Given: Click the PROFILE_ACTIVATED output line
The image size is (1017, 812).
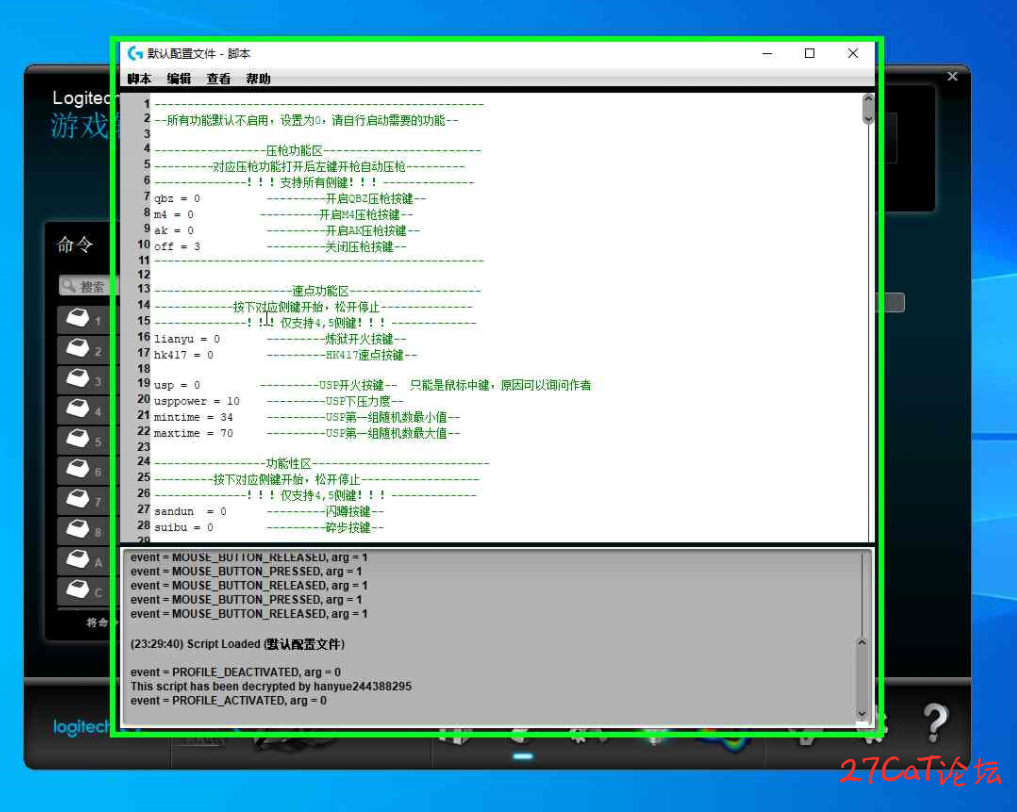Looking at the screenshot, I should point(228,700).
